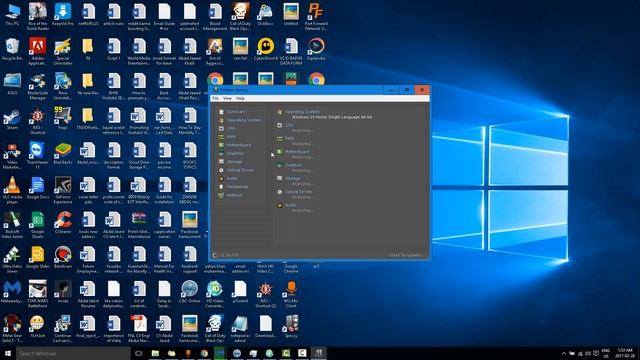Open the taskbar clock and date
This screenshot has height=360, width=640.
pyautogui.click(x=625, y=353)
